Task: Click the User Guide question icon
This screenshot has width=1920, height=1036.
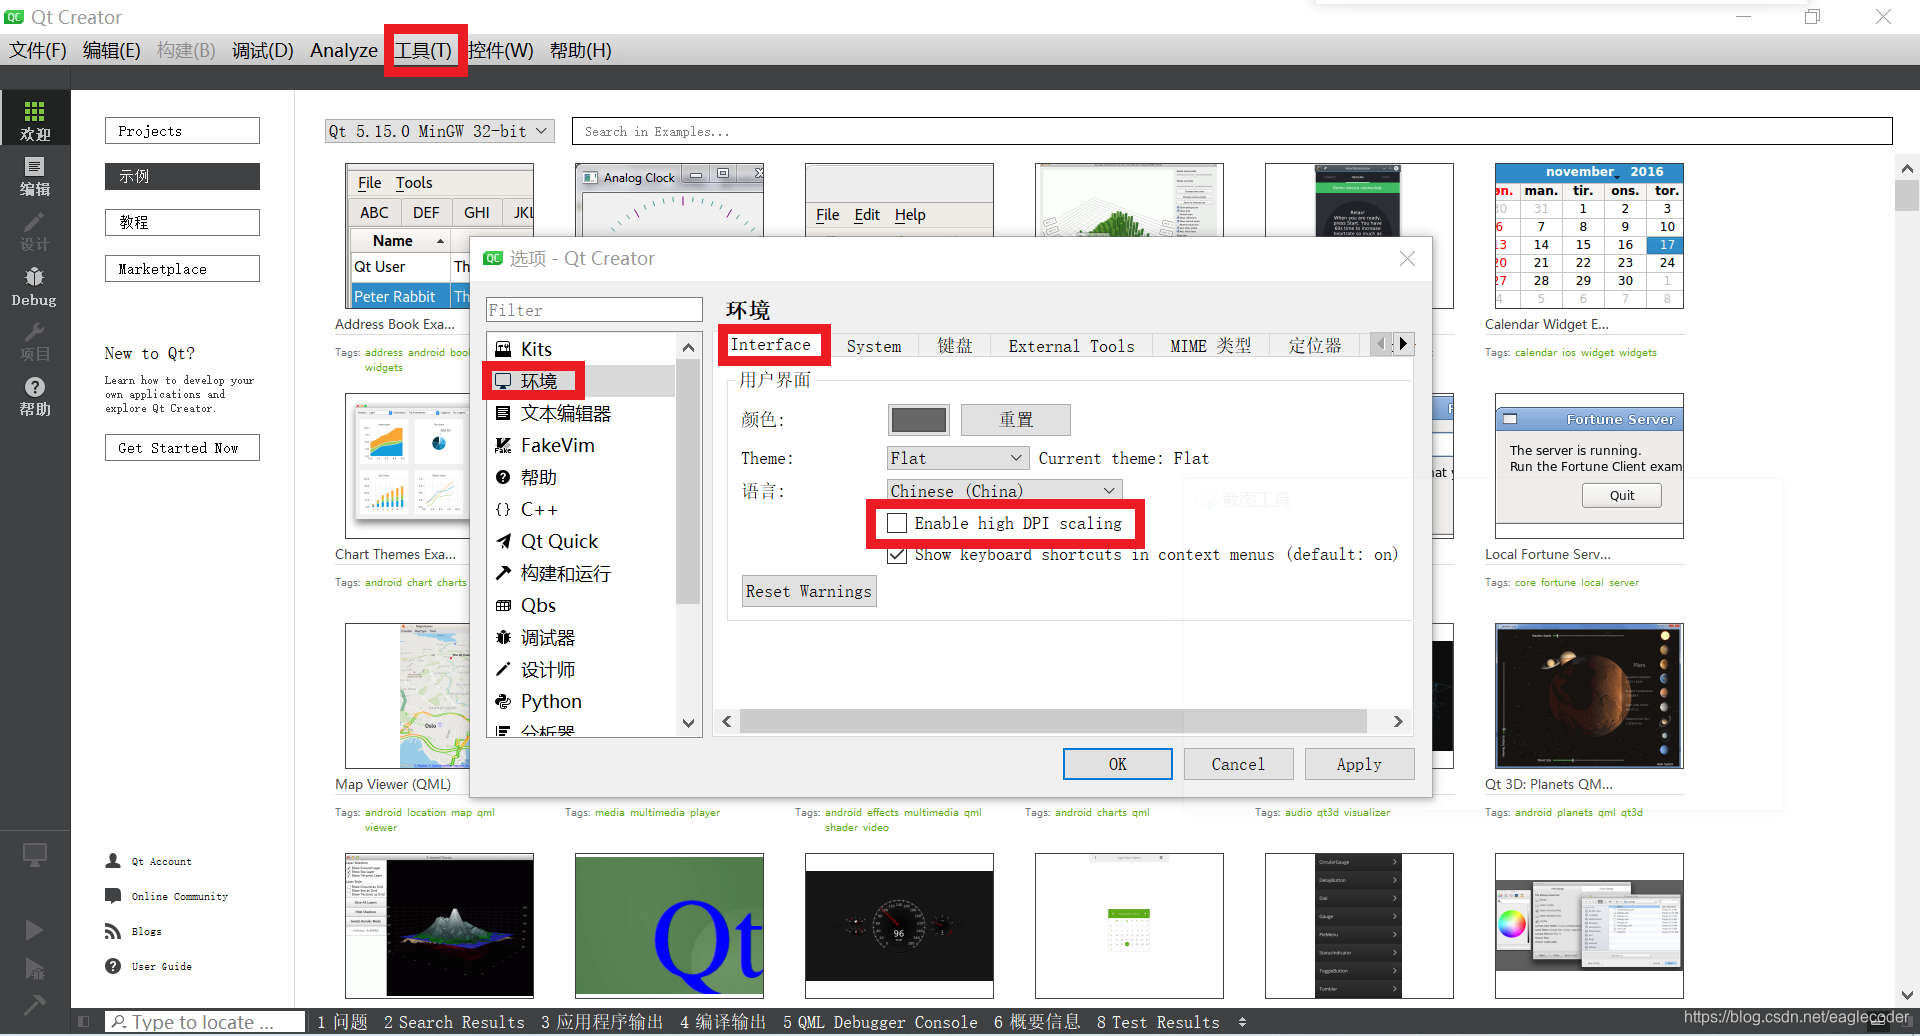Action: tap(113, 966)
